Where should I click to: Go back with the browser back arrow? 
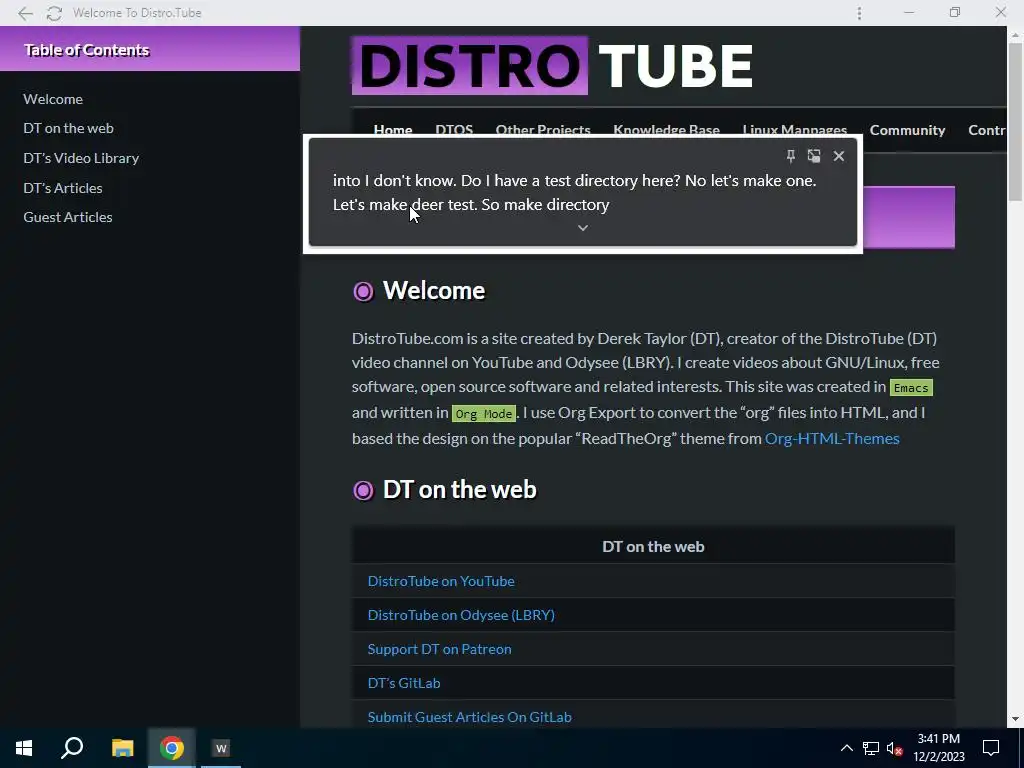(x=25, y=13)
